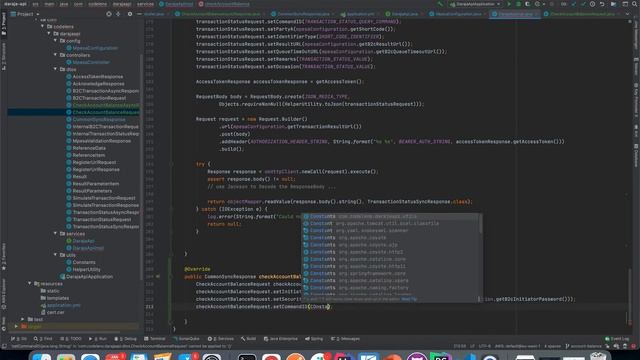The height and width of the screenshot is (360, 640).
Task: Collapse the services folder in the tree
Action: (56, 233)
